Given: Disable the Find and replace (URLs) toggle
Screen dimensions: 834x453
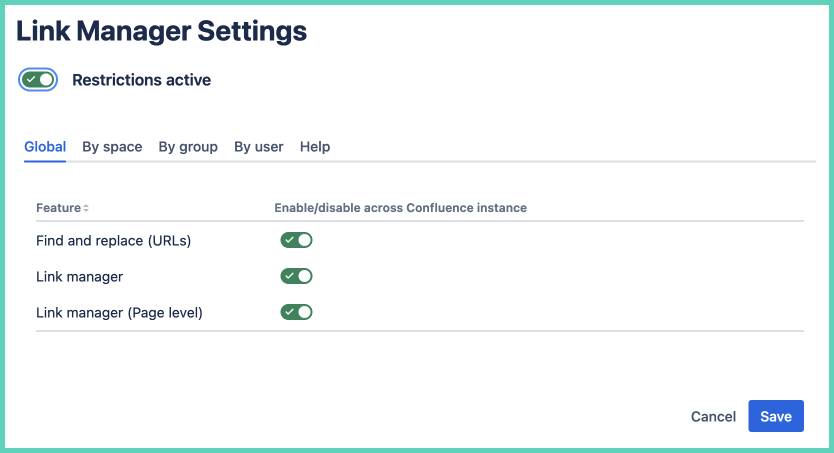Looking at the screenshot, I should tap(296, 240).
